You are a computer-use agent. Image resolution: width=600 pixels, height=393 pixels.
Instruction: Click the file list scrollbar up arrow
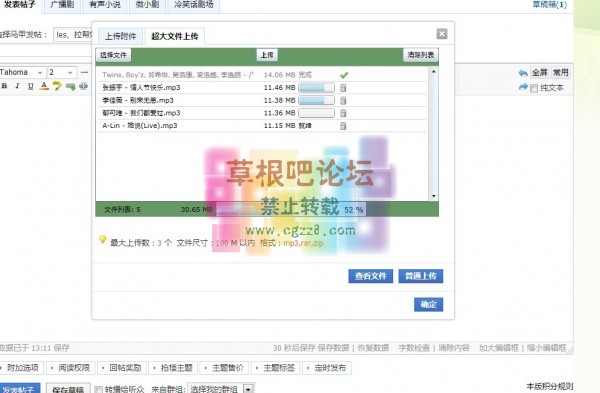434,72
